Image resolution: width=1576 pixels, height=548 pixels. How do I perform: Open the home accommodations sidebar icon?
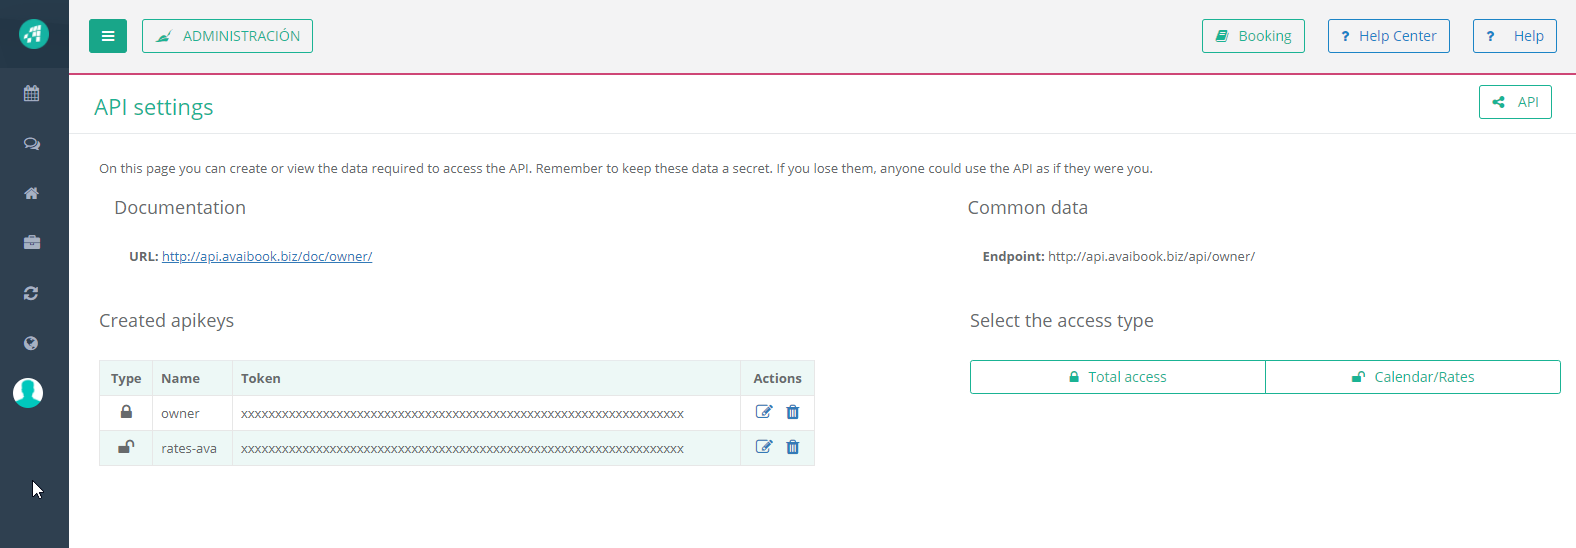click(x=32, y=193)
